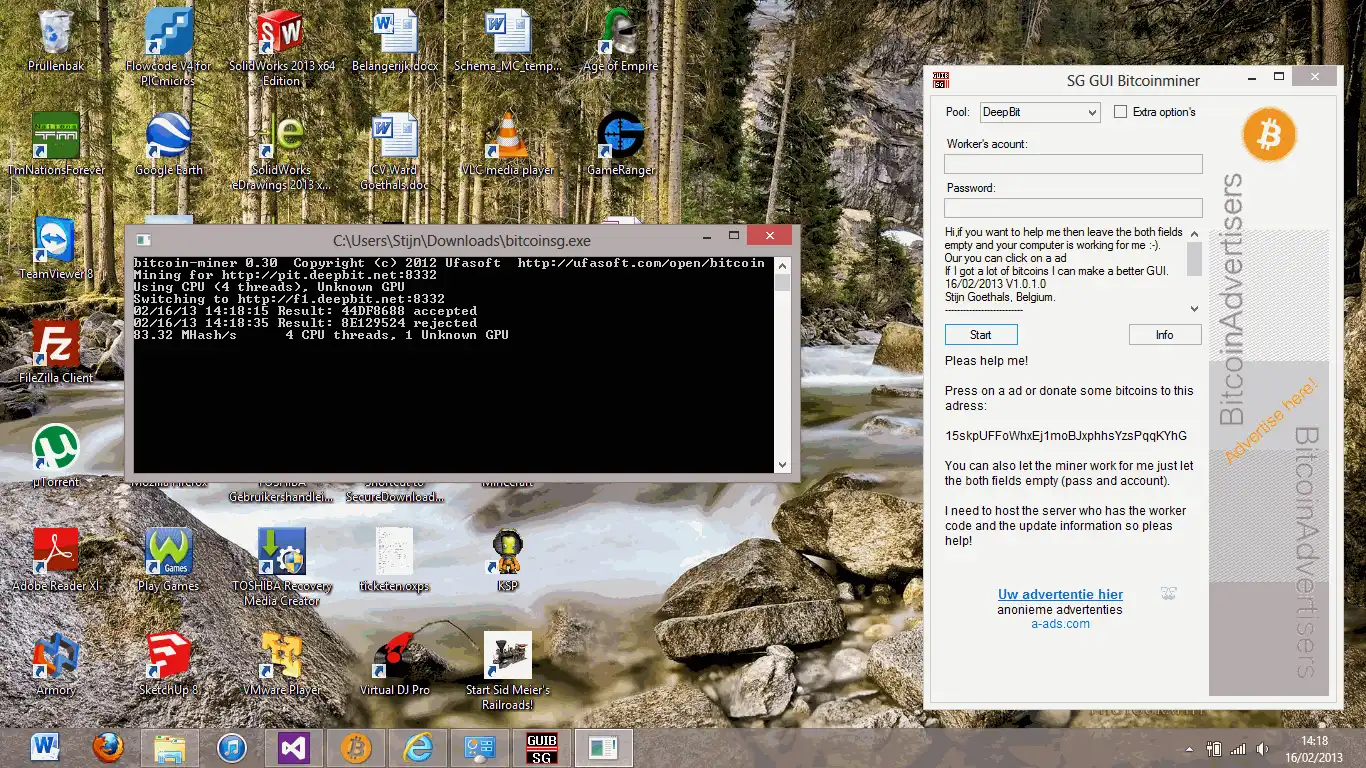Image resolution: width=1366 pixels, height=768 pixels.
Task: Click the Info button
Action: click(1165, 335)
